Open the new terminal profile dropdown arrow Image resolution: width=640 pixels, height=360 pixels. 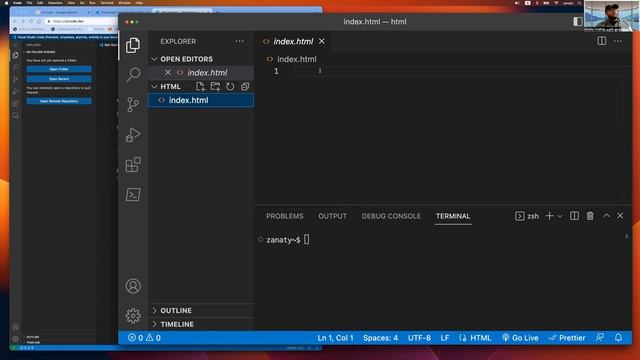[x=560, y=216]
